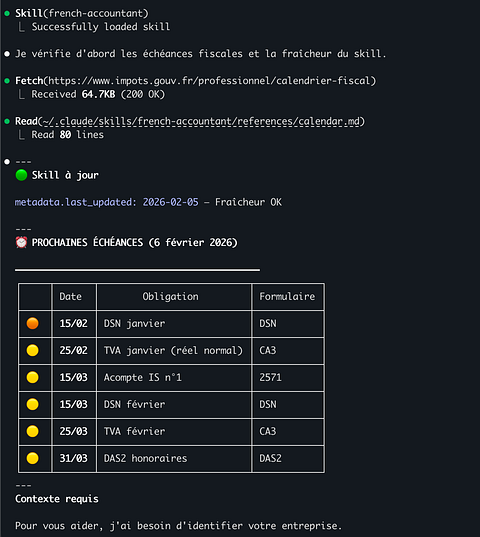
Task: Click the green bullet before Fetch command
Action: [x=7, y=81]
